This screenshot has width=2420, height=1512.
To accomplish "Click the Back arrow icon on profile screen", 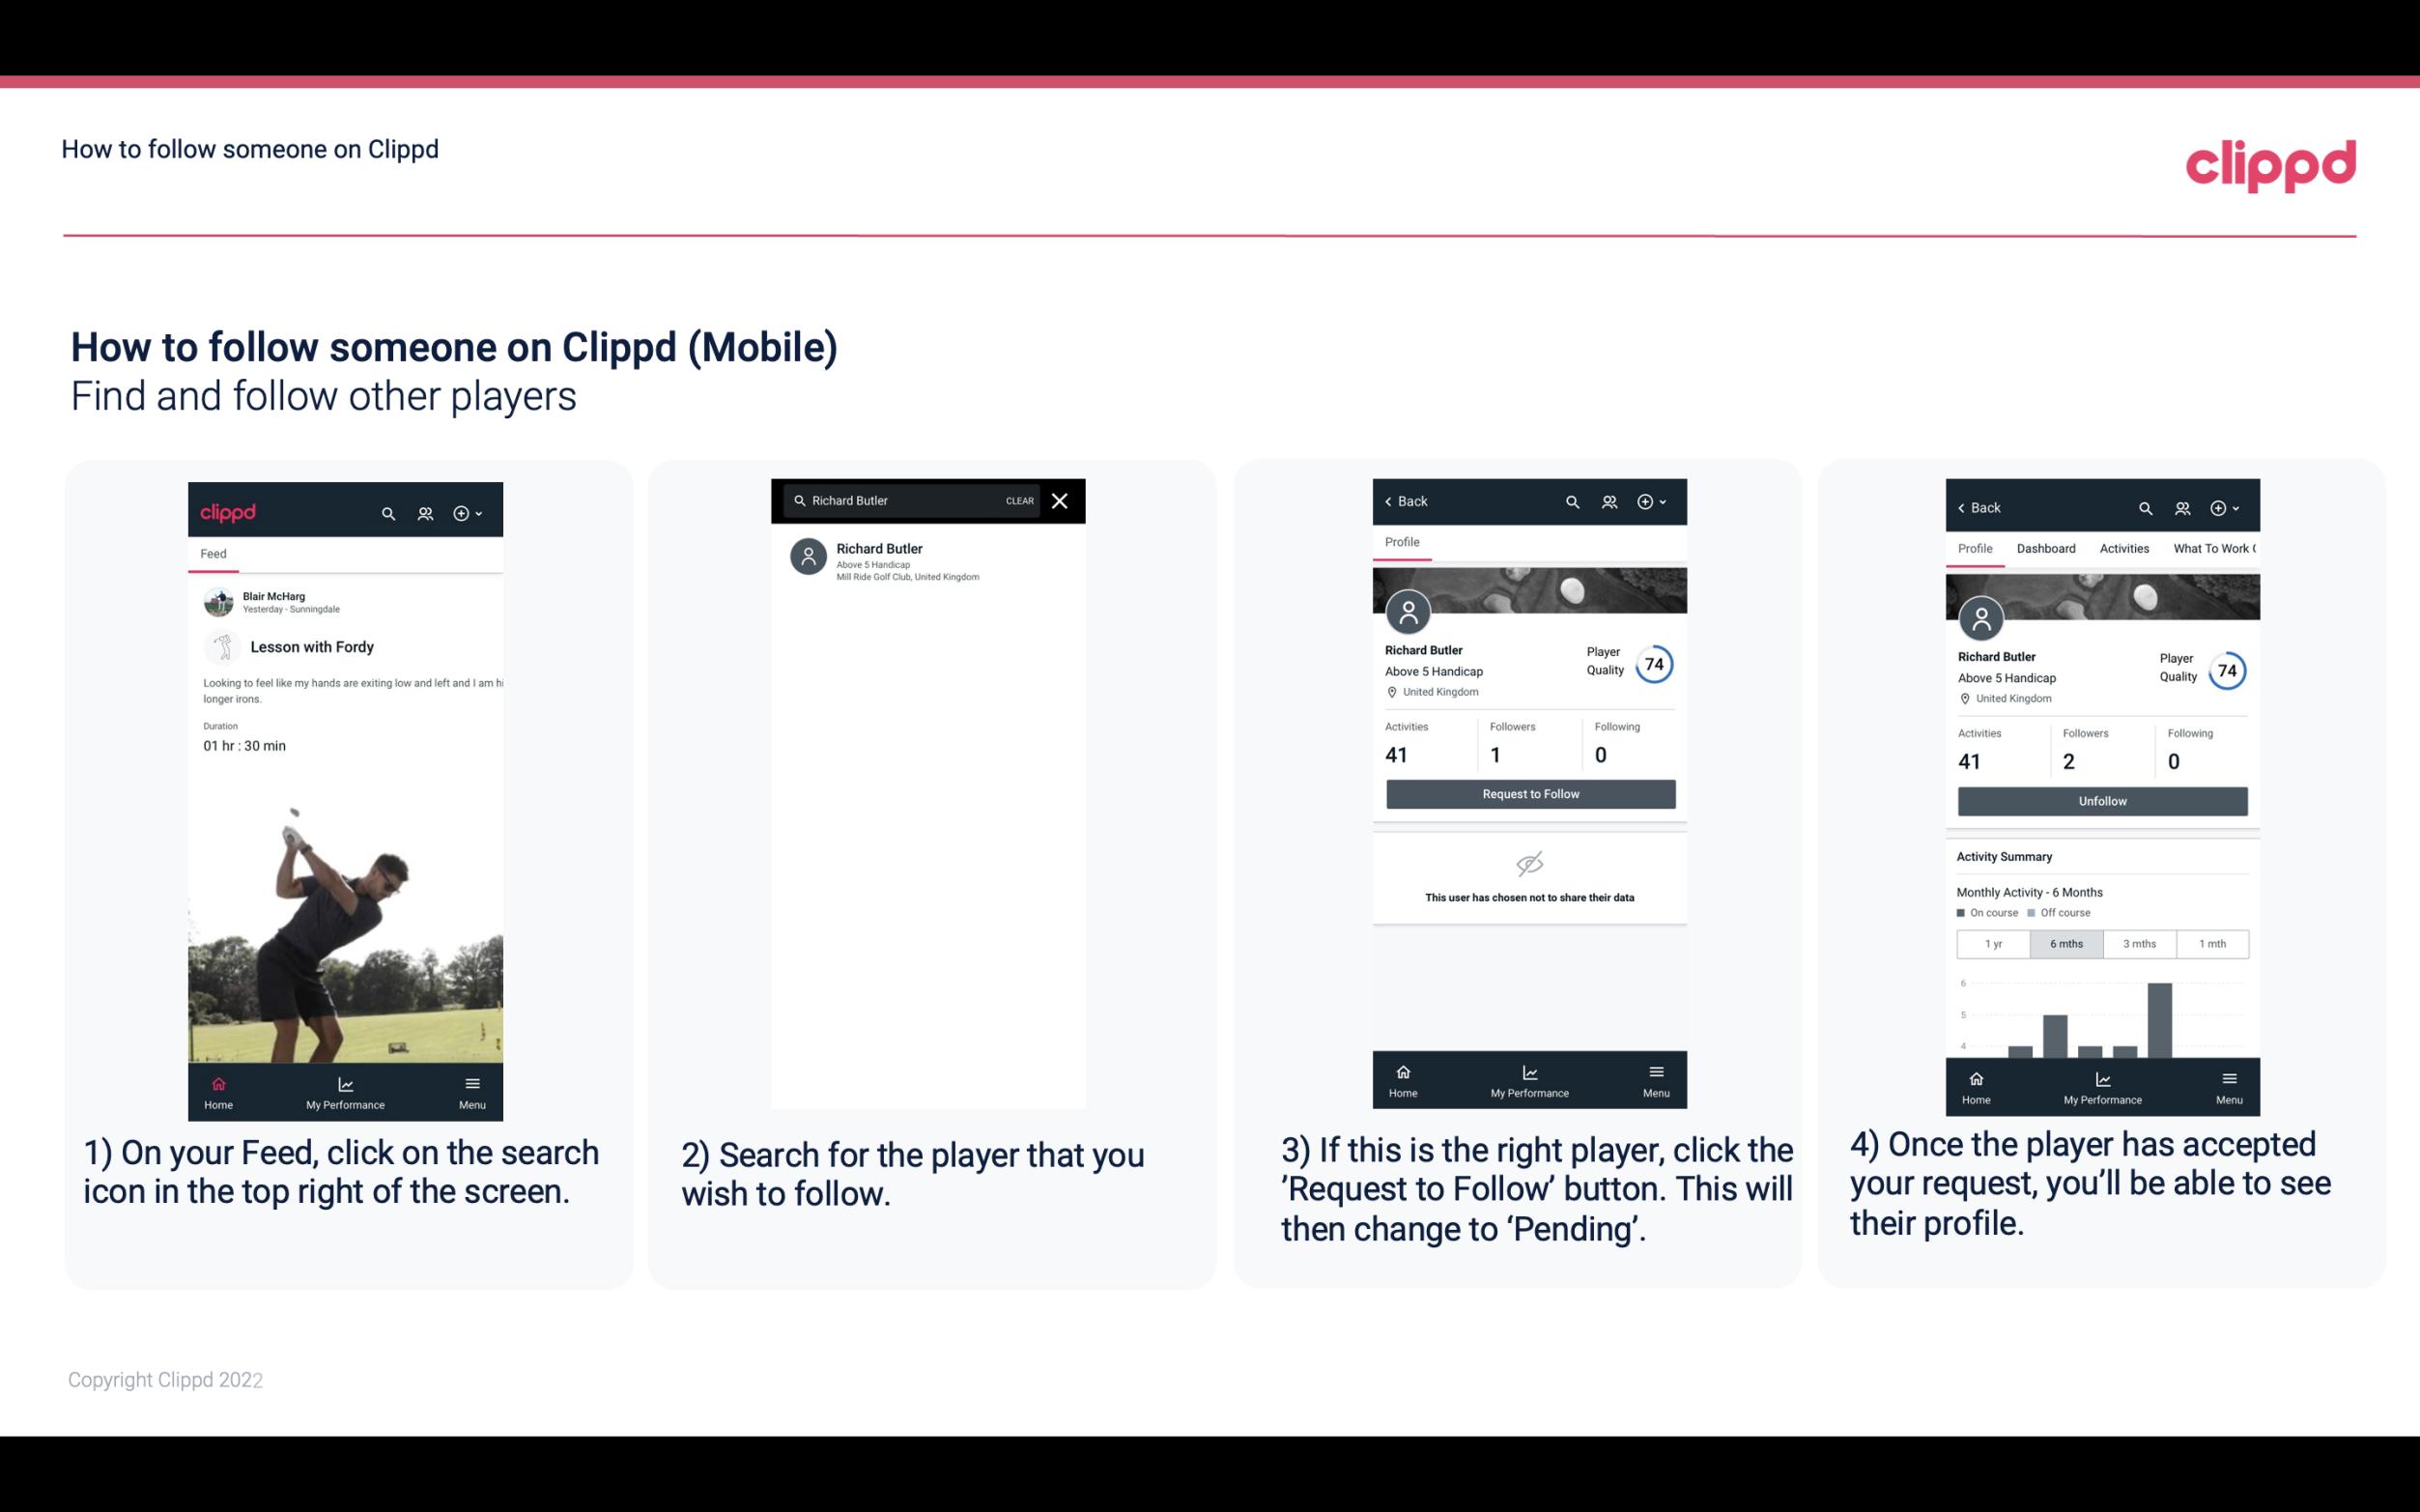I will point(1393,499).
